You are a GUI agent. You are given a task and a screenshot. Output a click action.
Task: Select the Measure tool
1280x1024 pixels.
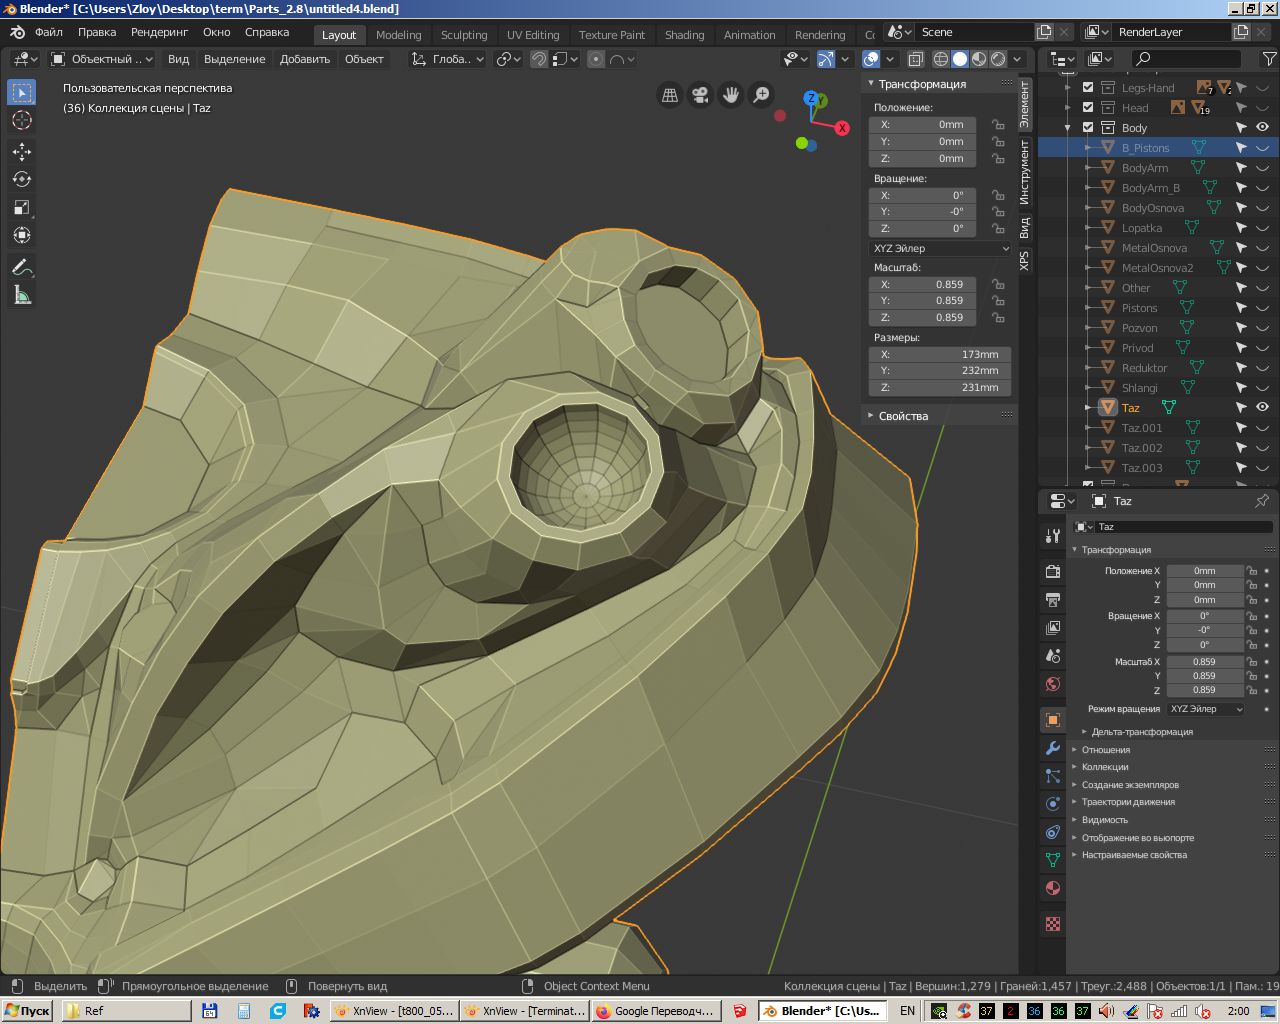(x=22, y=295)
